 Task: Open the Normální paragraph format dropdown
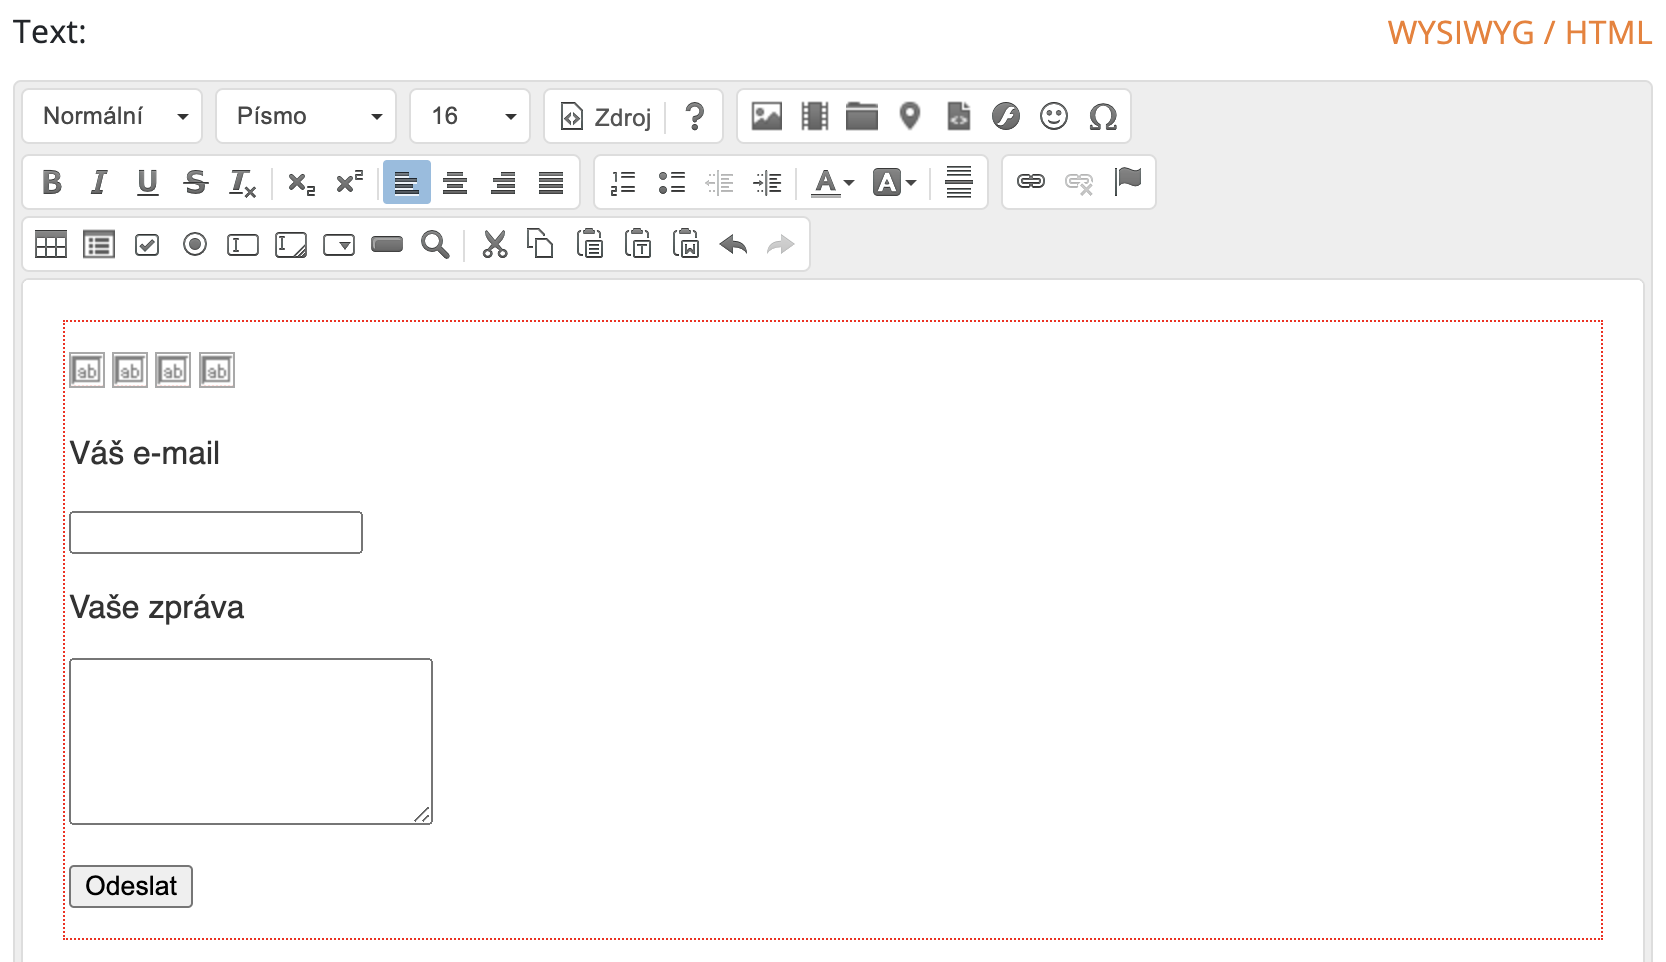pos(112,116)
